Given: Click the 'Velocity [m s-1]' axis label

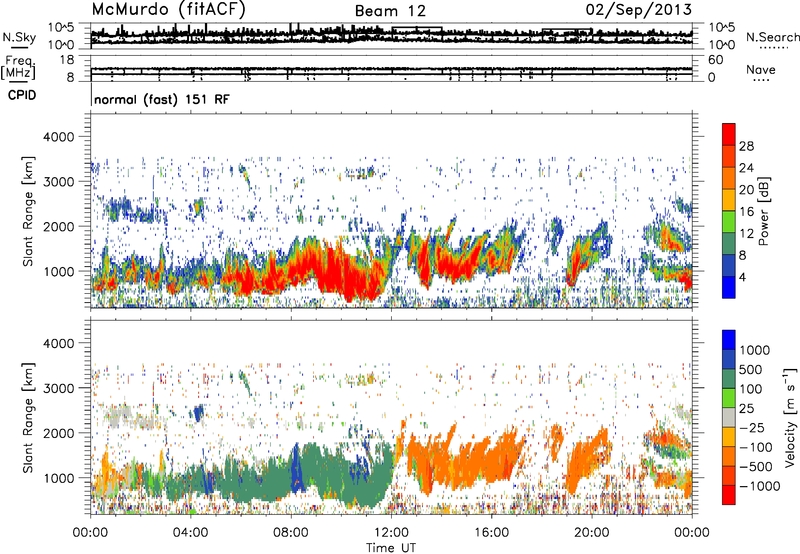Looking at the screenshot, I should (x=790, y=418).
